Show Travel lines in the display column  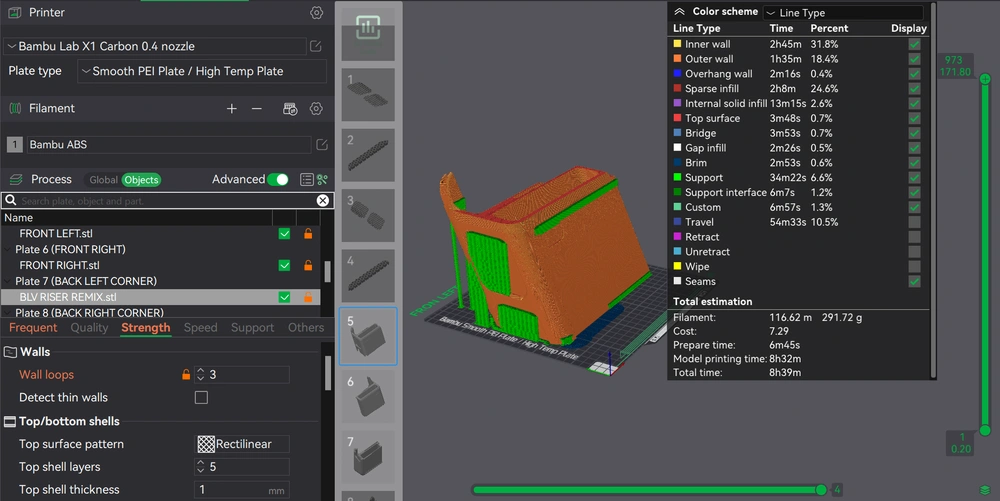click(x=914, y=222)
